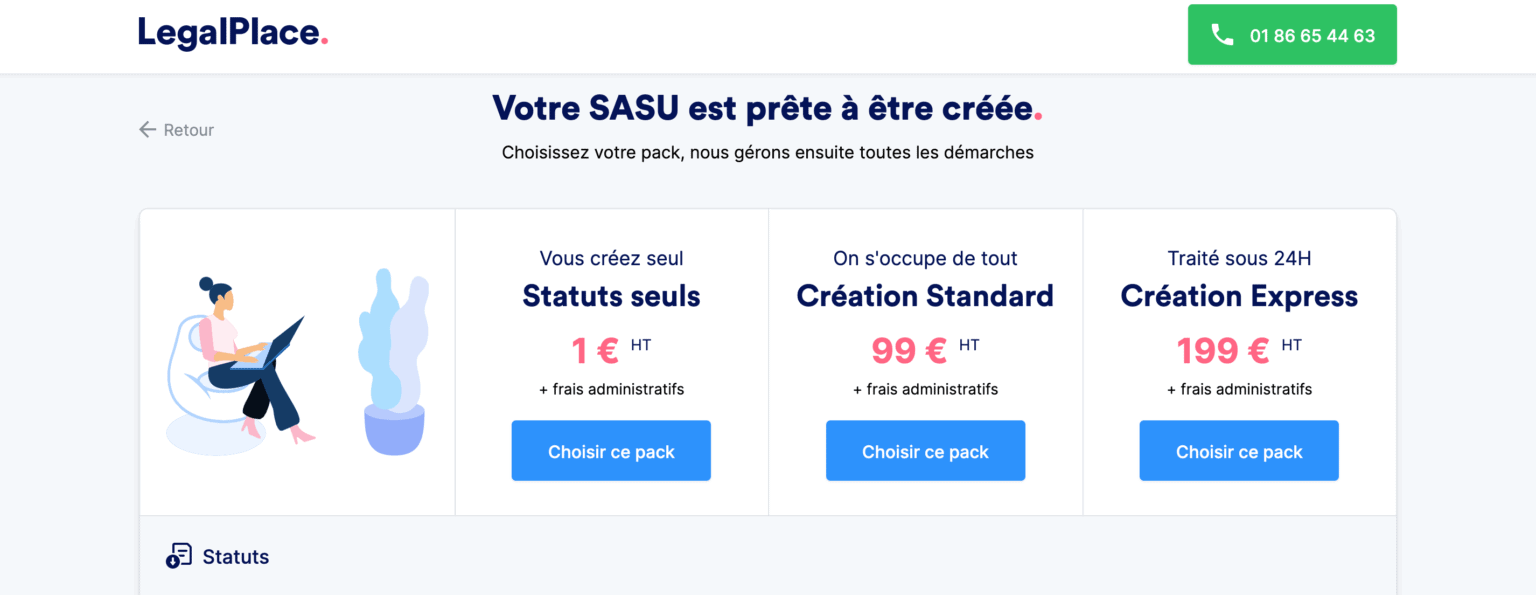Click the back arrow icon next to Retour
This screenshot has width=1536, height=595.
click(x=146, y=129)
